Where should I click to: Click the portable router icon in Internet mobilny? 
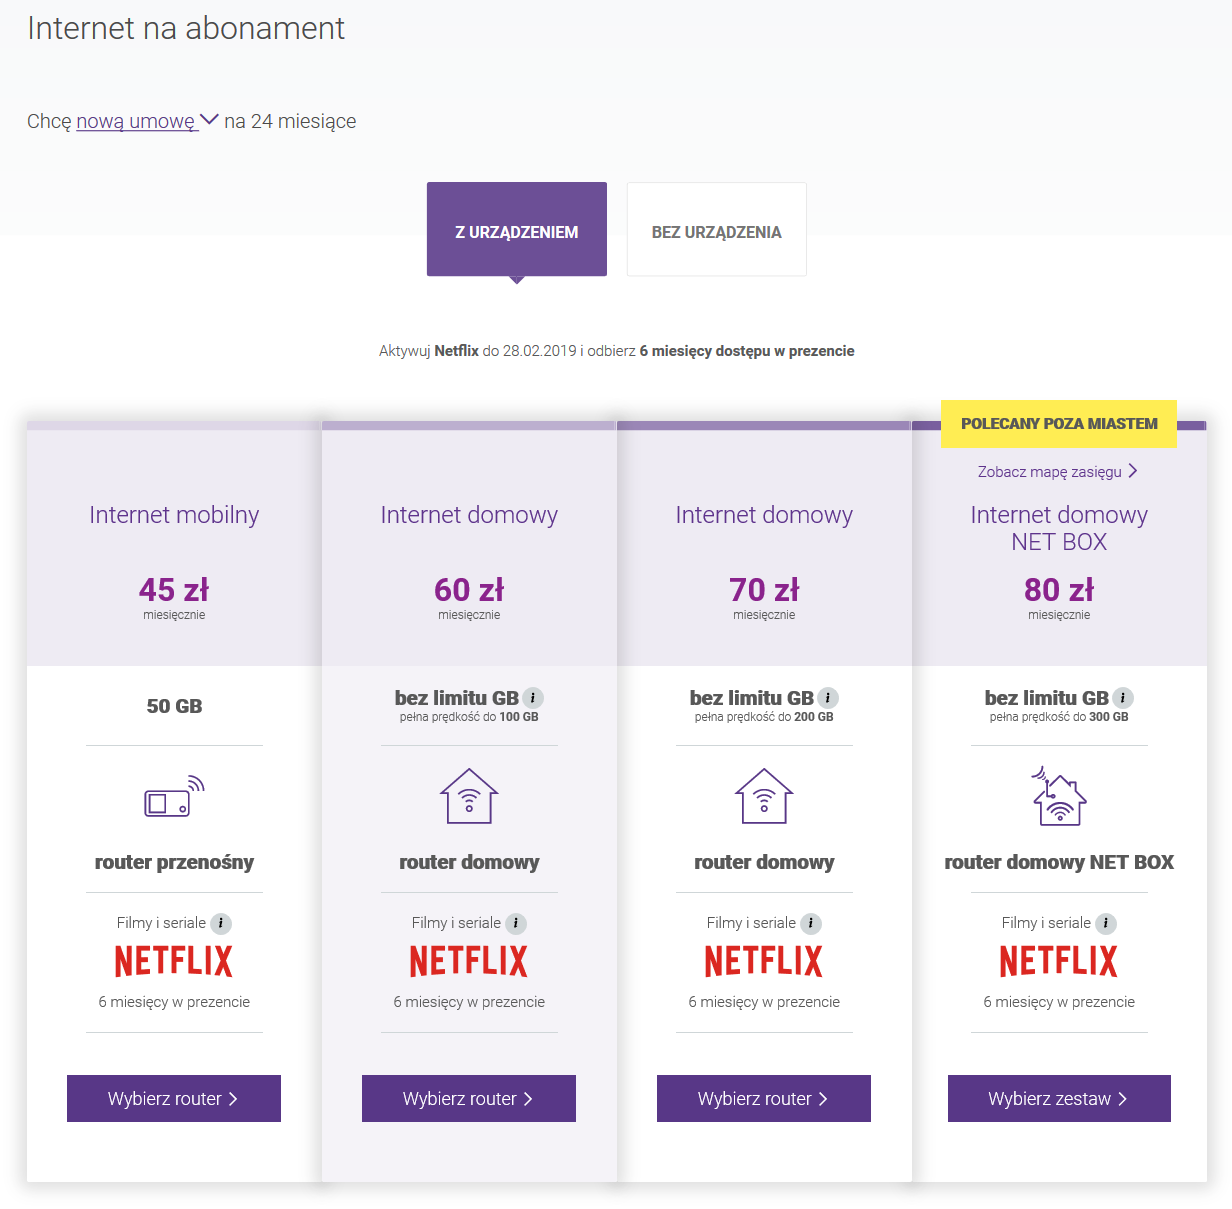[174, 796]
